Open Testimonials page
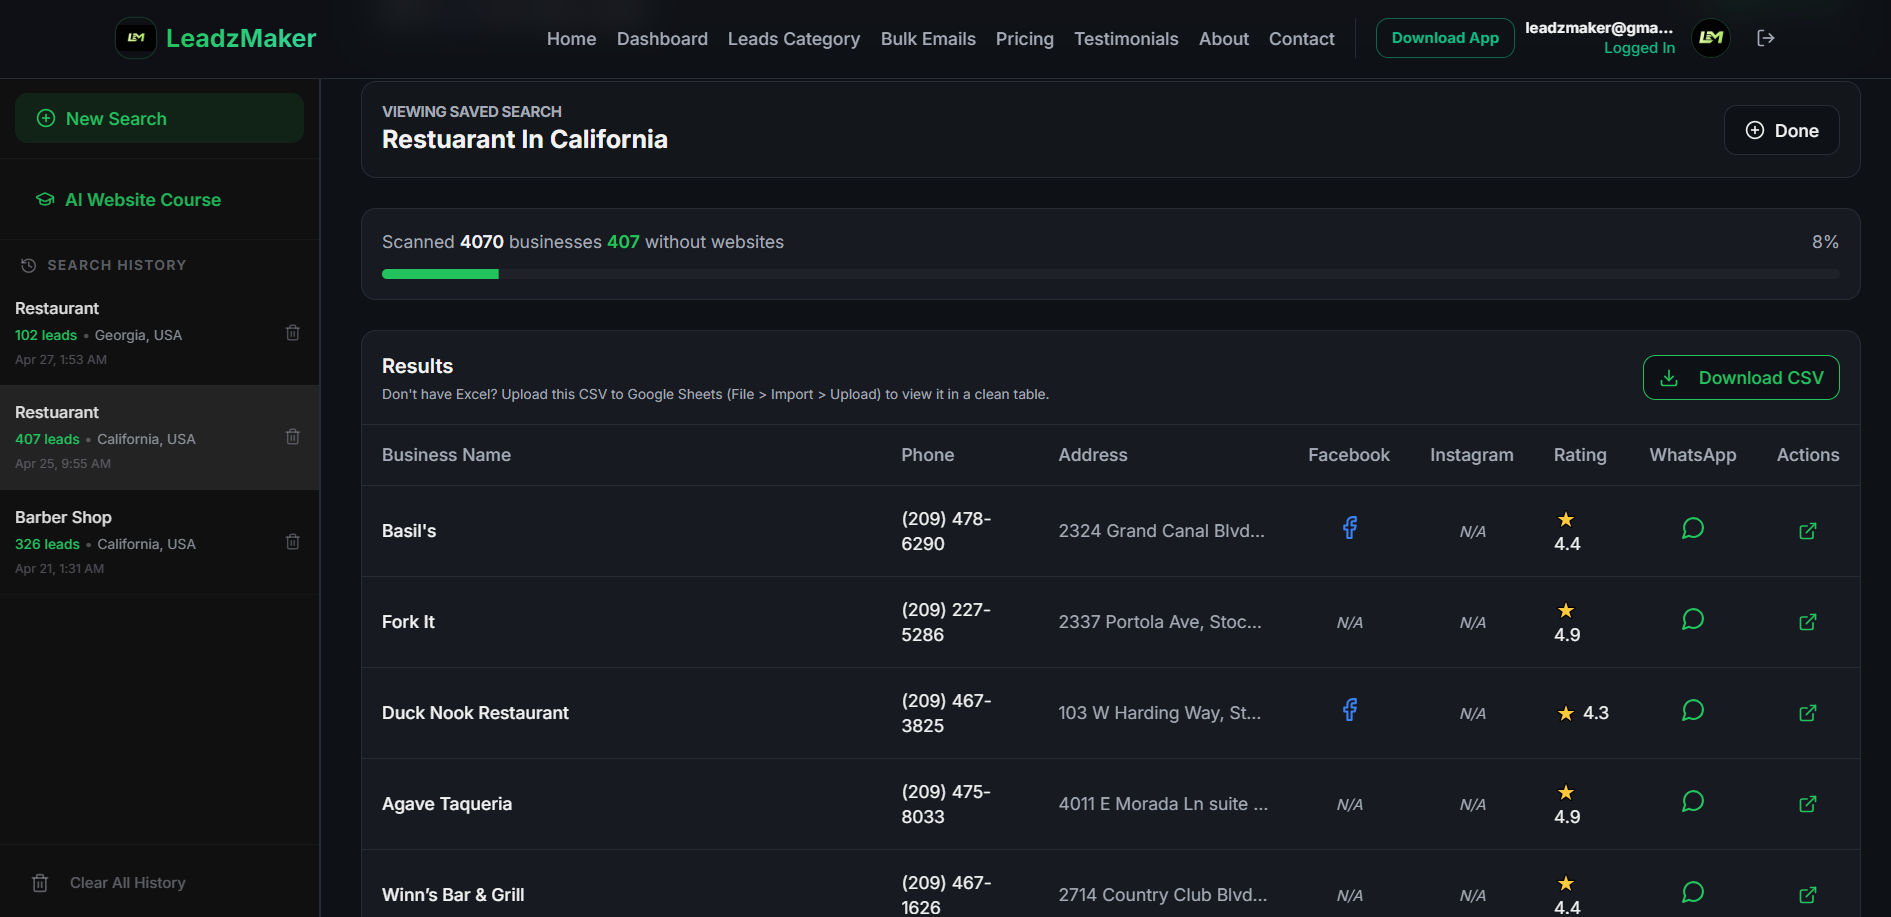Screen dimensions: 1891x917 click(x=1126, y=39)
